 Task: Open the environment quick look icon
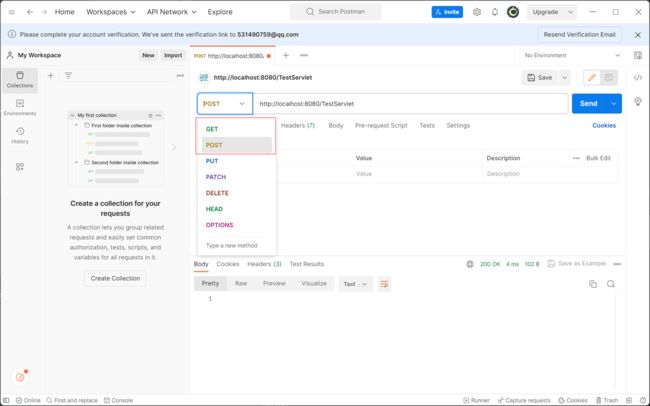pyautogui.click(x=638, y=56)
